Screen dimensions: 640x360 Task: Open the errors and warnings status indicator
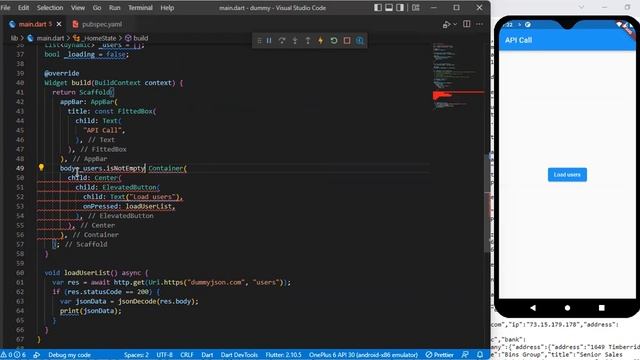[14, 355]
